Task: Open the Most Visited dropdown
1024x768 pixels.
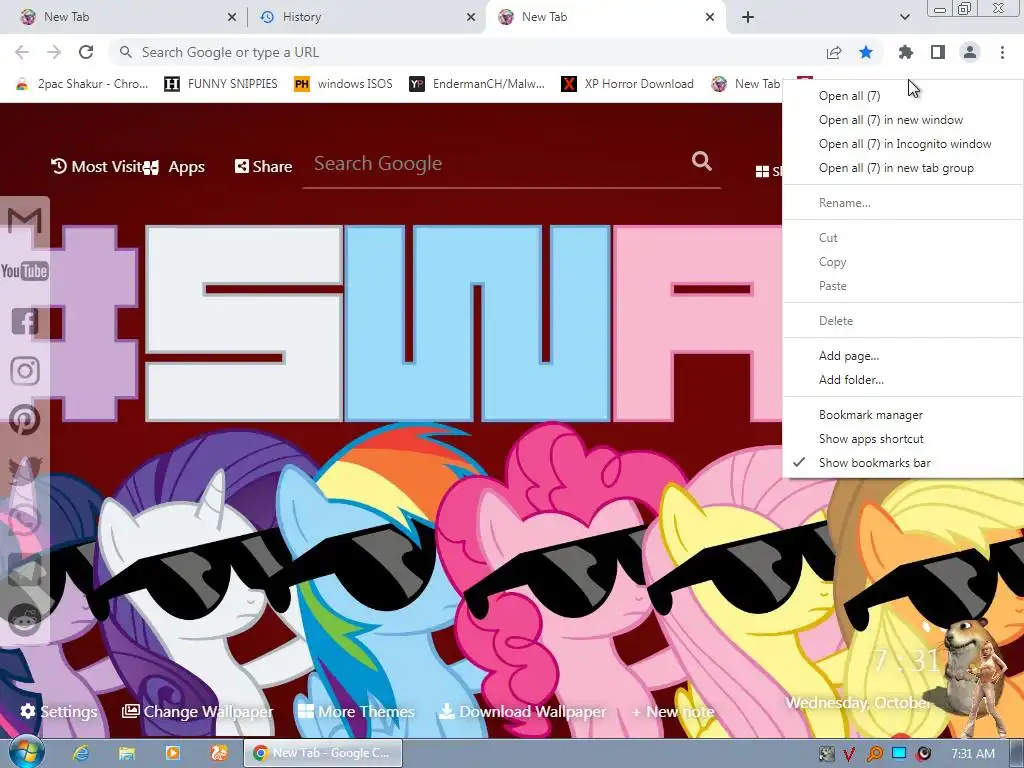Action: pos(96,167)
